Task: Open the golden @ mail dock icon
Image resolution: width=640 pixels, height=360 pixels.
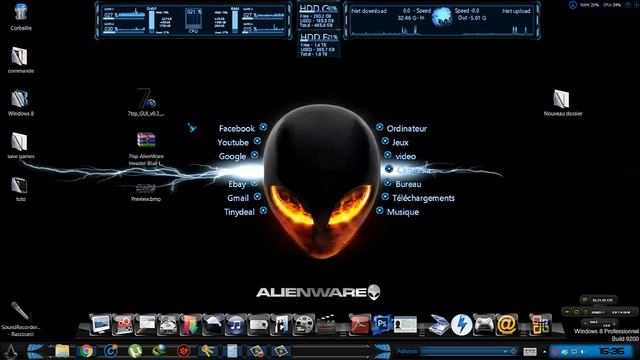Action: [507, 325]
